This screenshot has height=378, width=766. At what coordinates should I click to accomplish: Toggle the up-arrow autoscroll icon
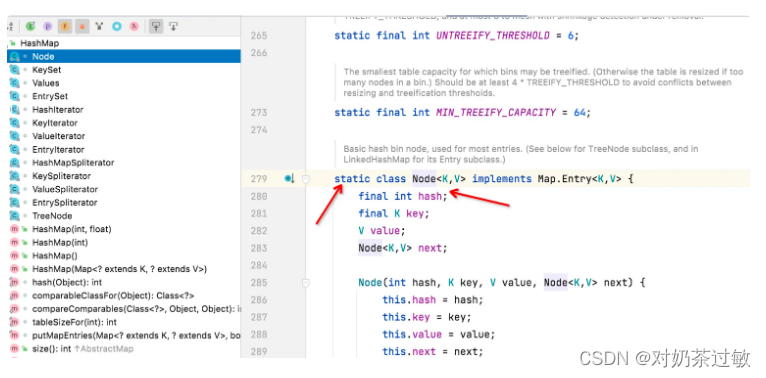click(156, 26)
